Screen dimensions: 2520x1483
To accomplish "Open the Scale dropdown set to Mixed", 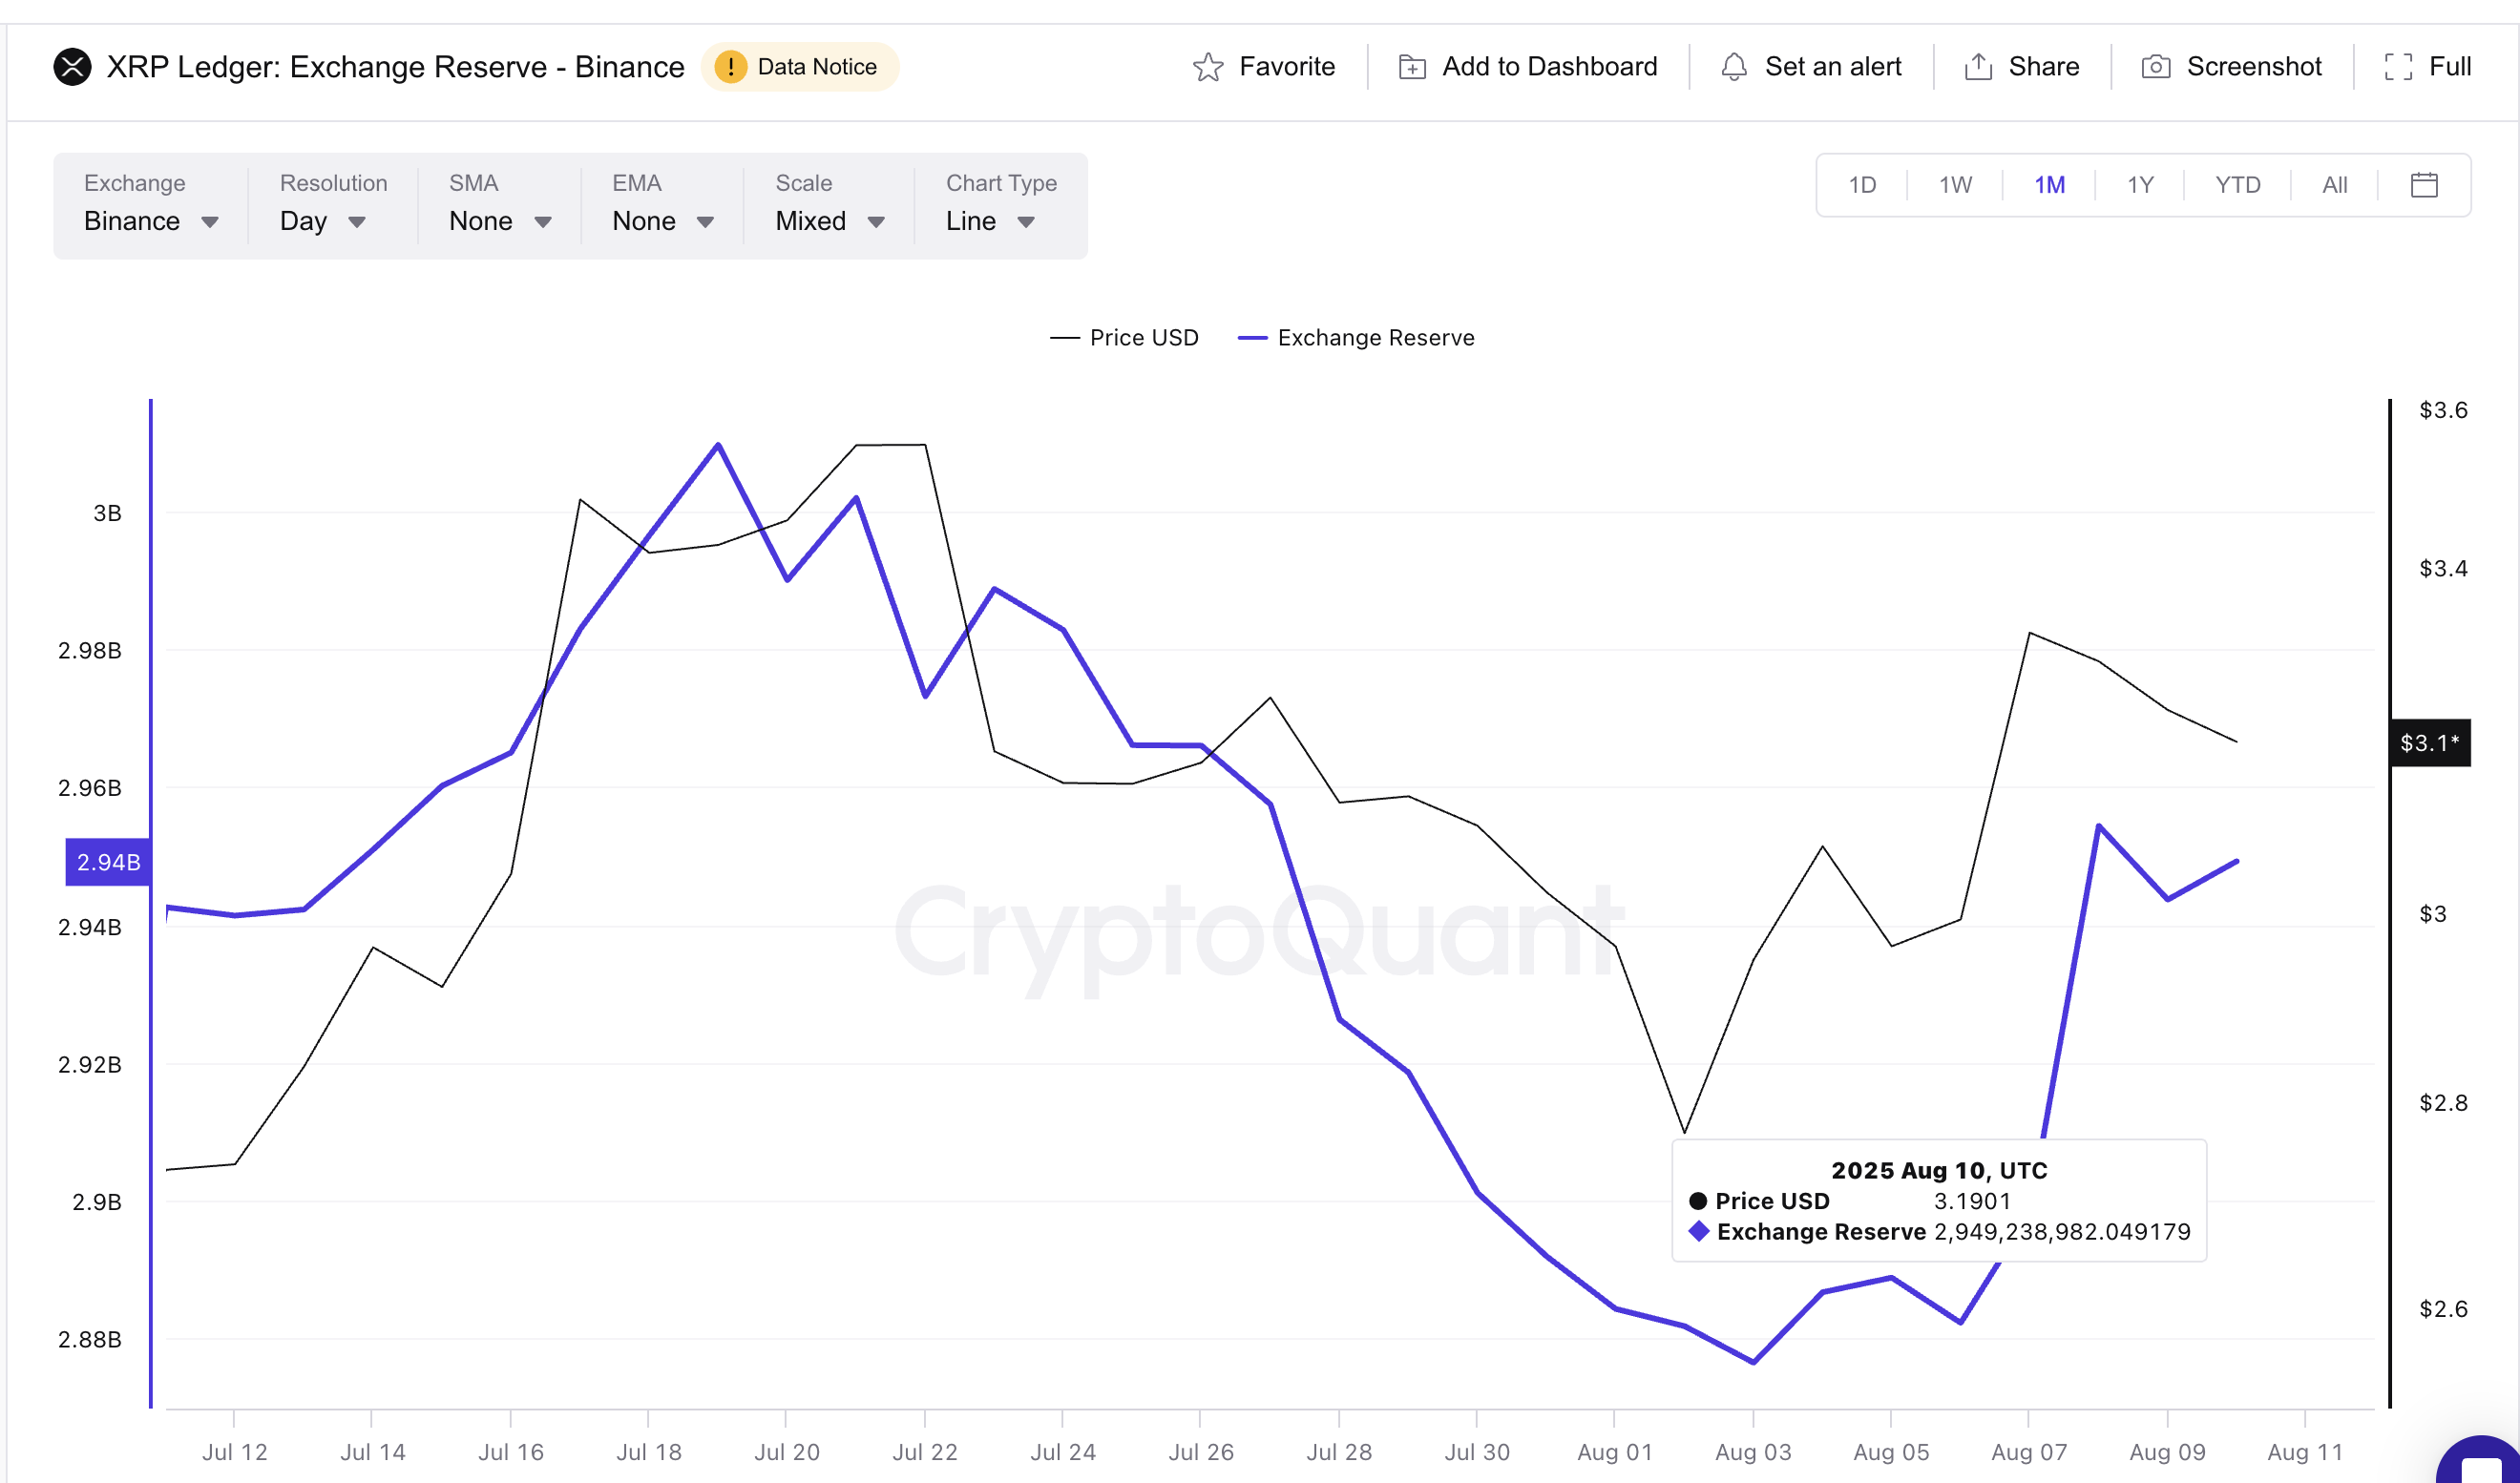I will click(x=829, y=221).
